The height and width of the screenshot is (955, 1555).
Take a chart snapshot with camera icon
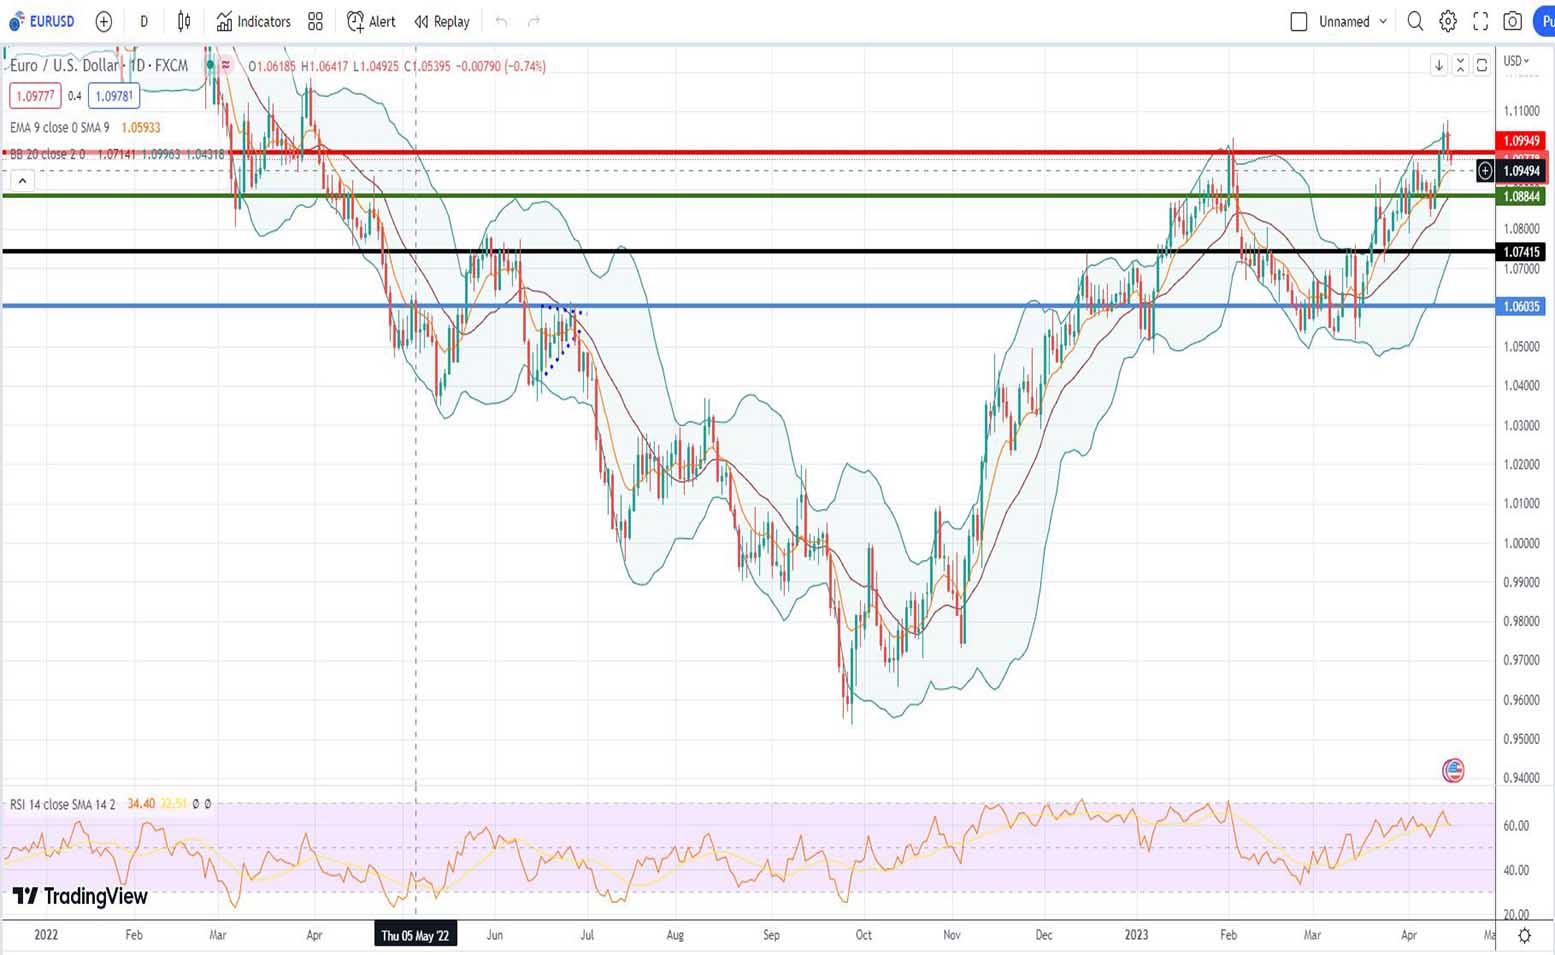pos(1512,21)
